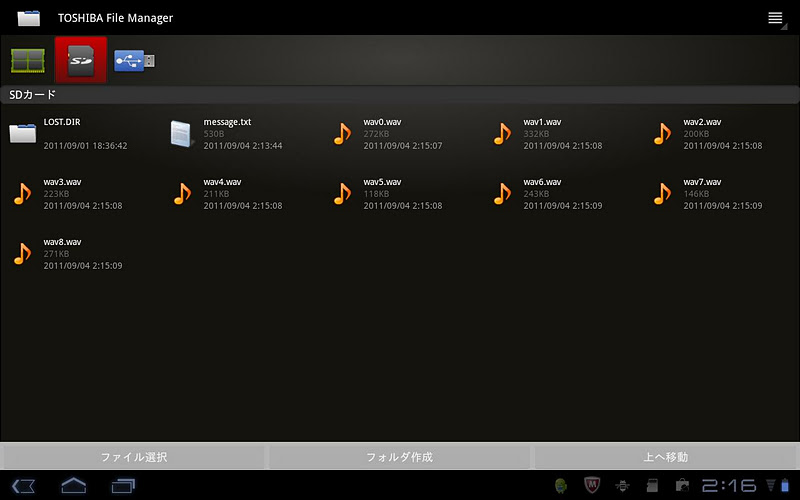Image resolution: width=800 pixels, height=500 pixels.
Task: Select the wav0.wav file name
Action: tap(382, 122)
